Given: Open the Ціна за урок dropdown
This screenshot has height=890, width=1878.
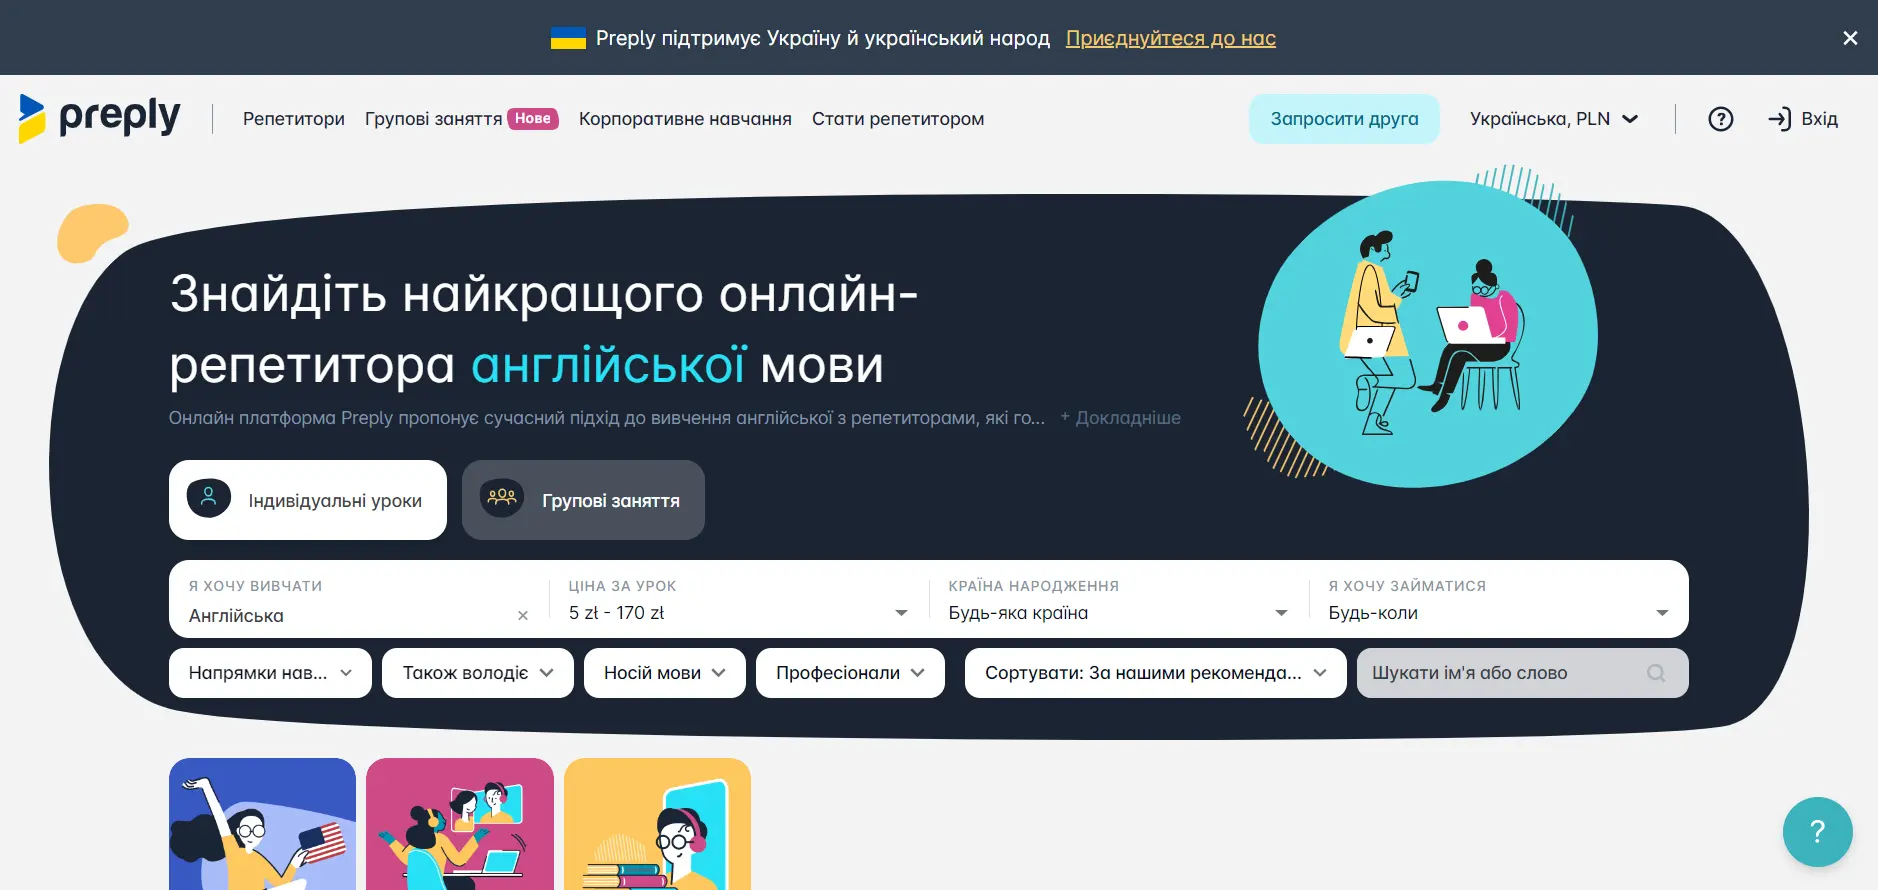Looking at the screenshot, I should [x=738, y=600].
